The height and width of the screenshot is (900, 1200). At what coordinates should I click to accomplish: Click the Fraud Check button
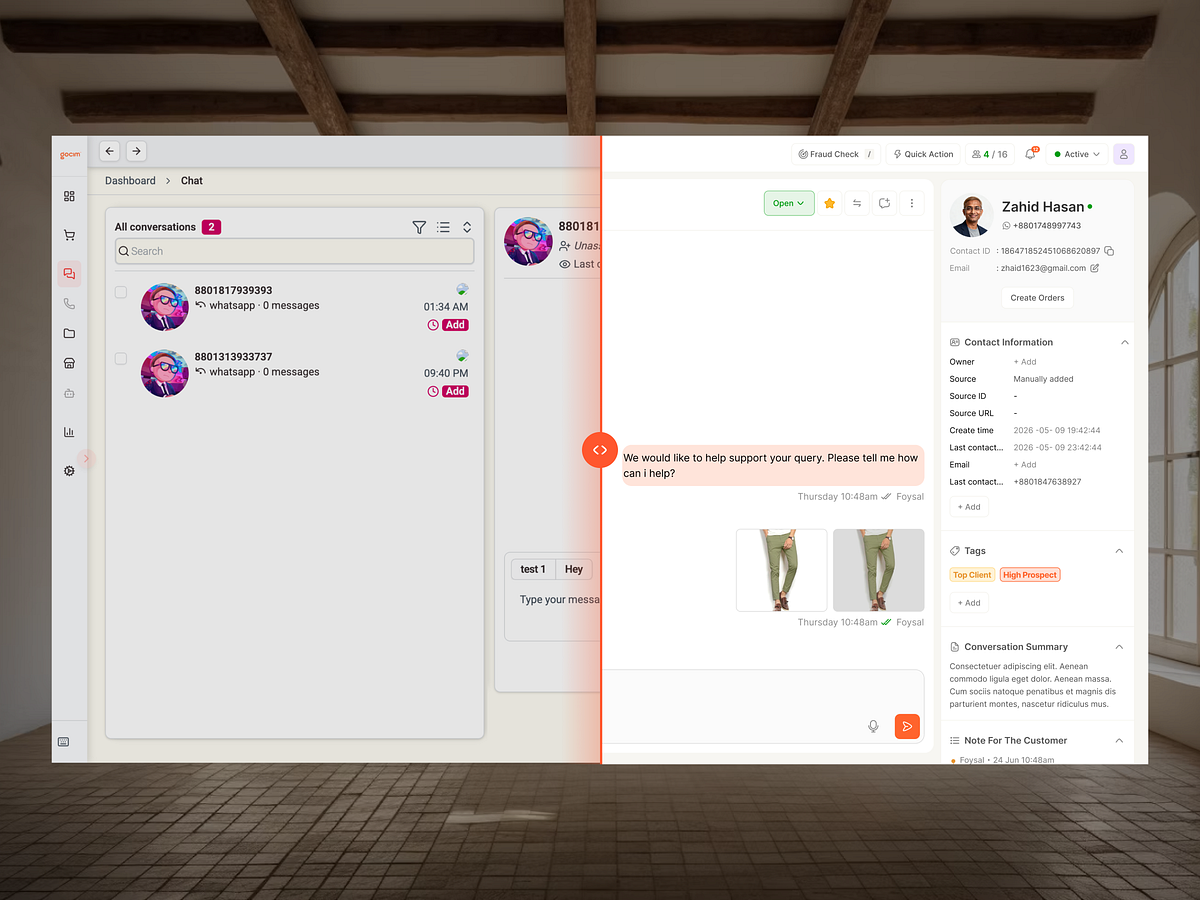click(836, 154)
